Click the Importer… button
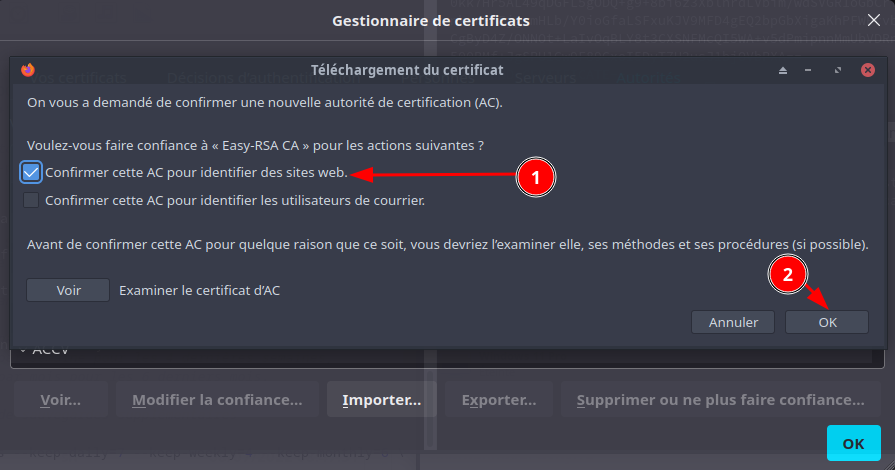Screen dimensions: 895x470 pyautogui.click(x=381, y=400)
